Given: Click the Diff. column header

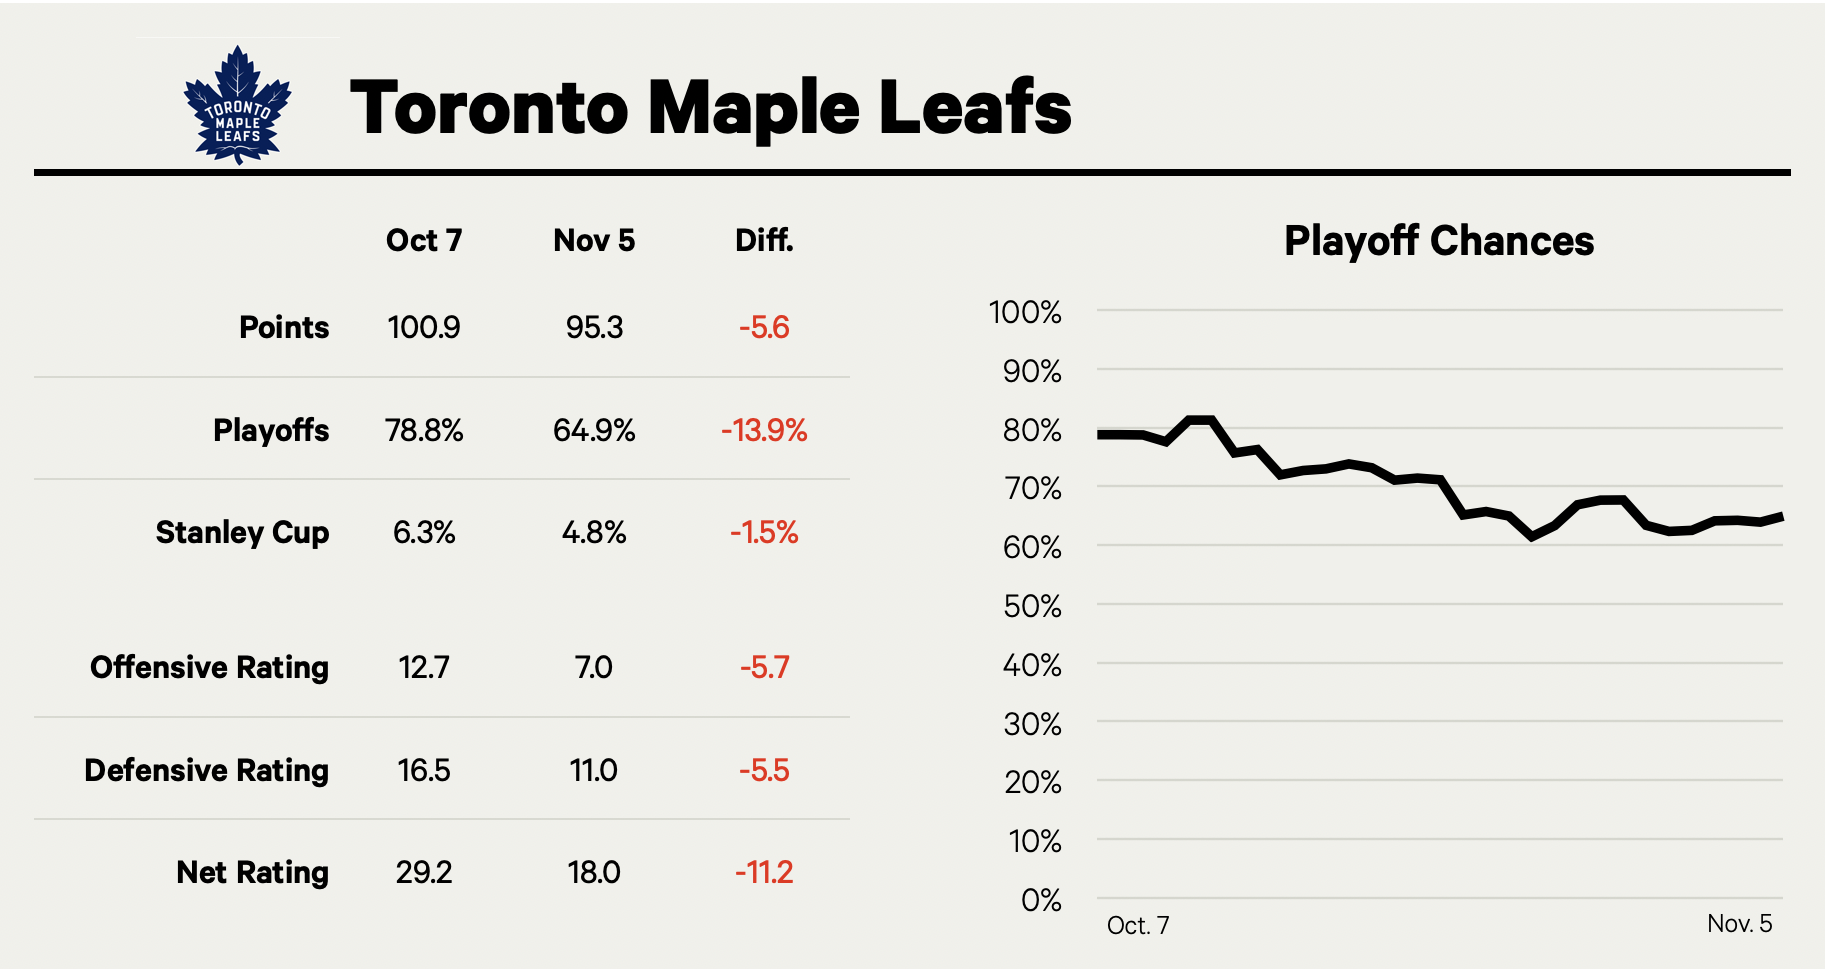Looking at the screenshot, I should pyautogui.click(x=764, y=241).
